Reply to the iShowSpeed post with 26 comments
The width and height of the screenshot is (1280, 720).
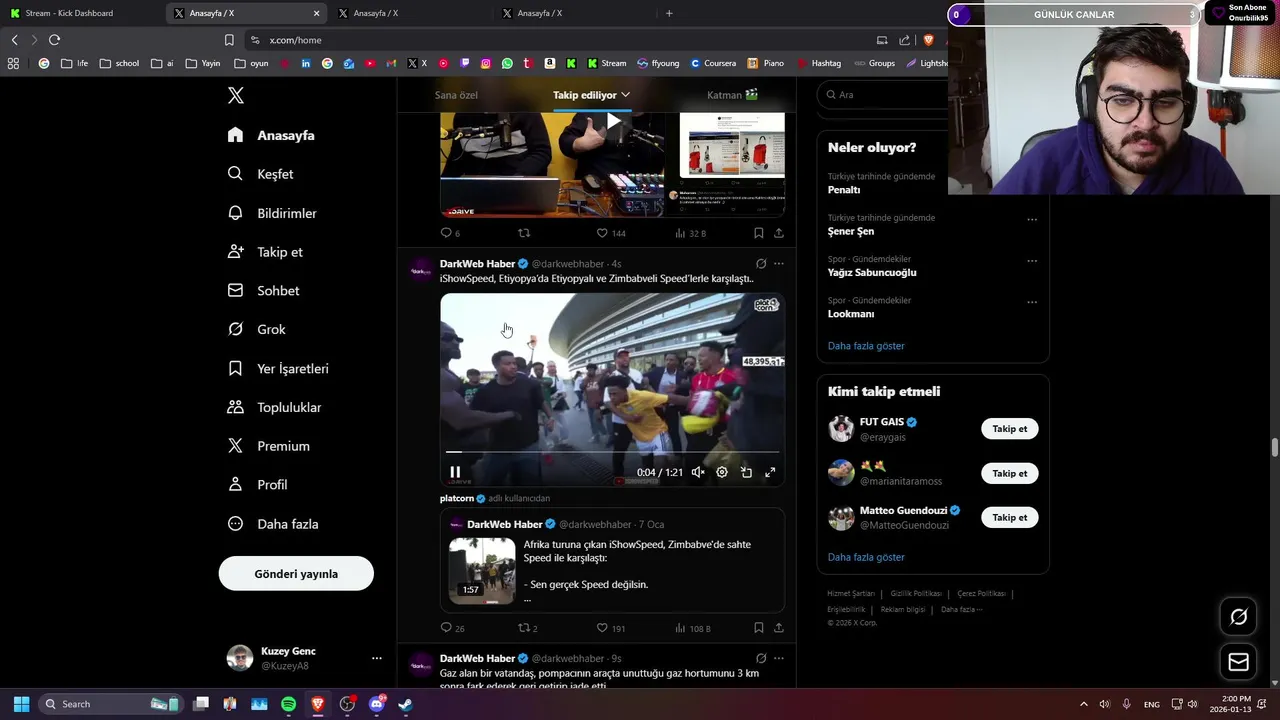[x=452, y=628]
